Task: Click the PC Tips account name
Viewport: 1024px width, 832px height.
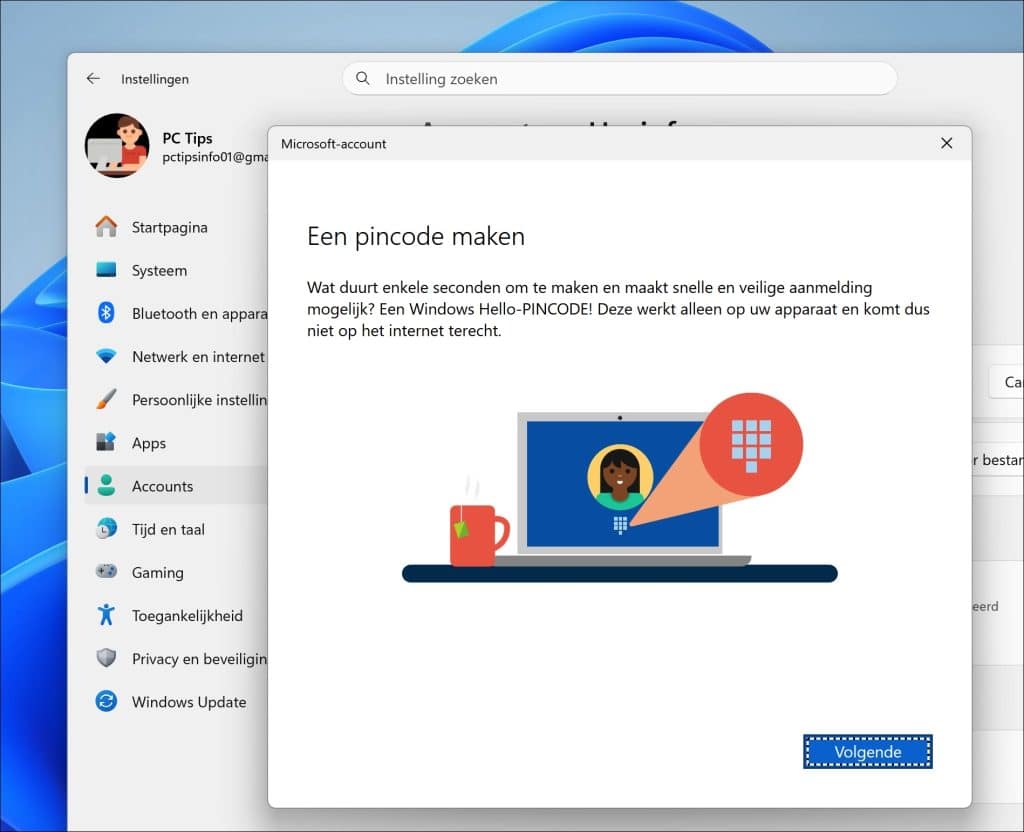Action: [x=187, y=138]
